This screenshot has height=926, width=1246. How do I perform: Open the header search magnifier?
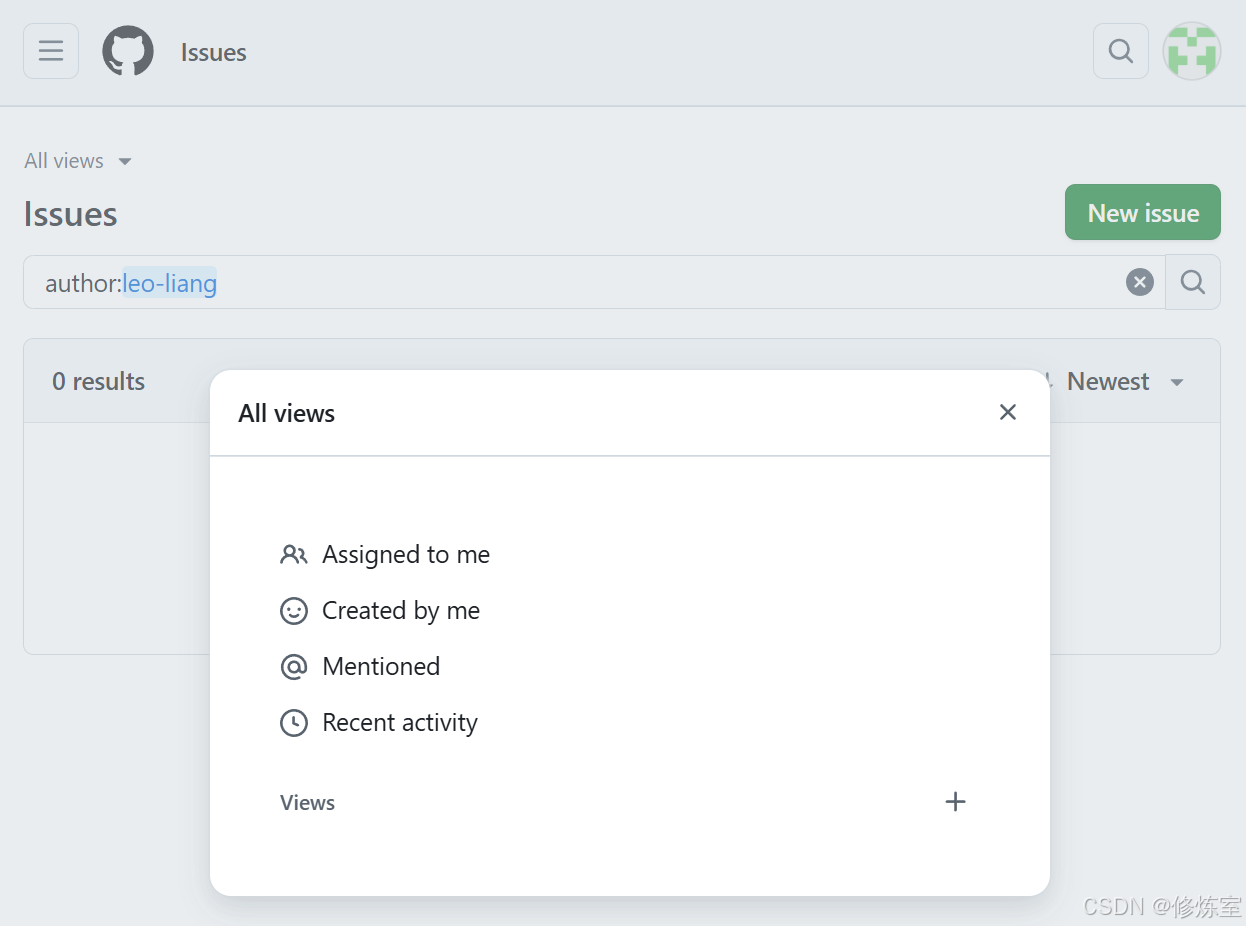point(1121,51)
